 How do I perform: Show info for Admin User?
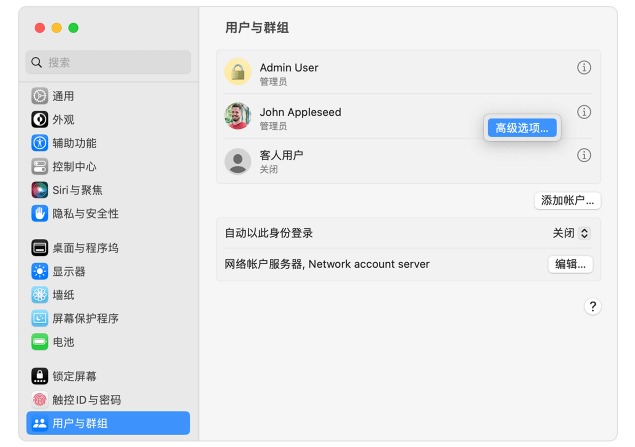point(585,68)
